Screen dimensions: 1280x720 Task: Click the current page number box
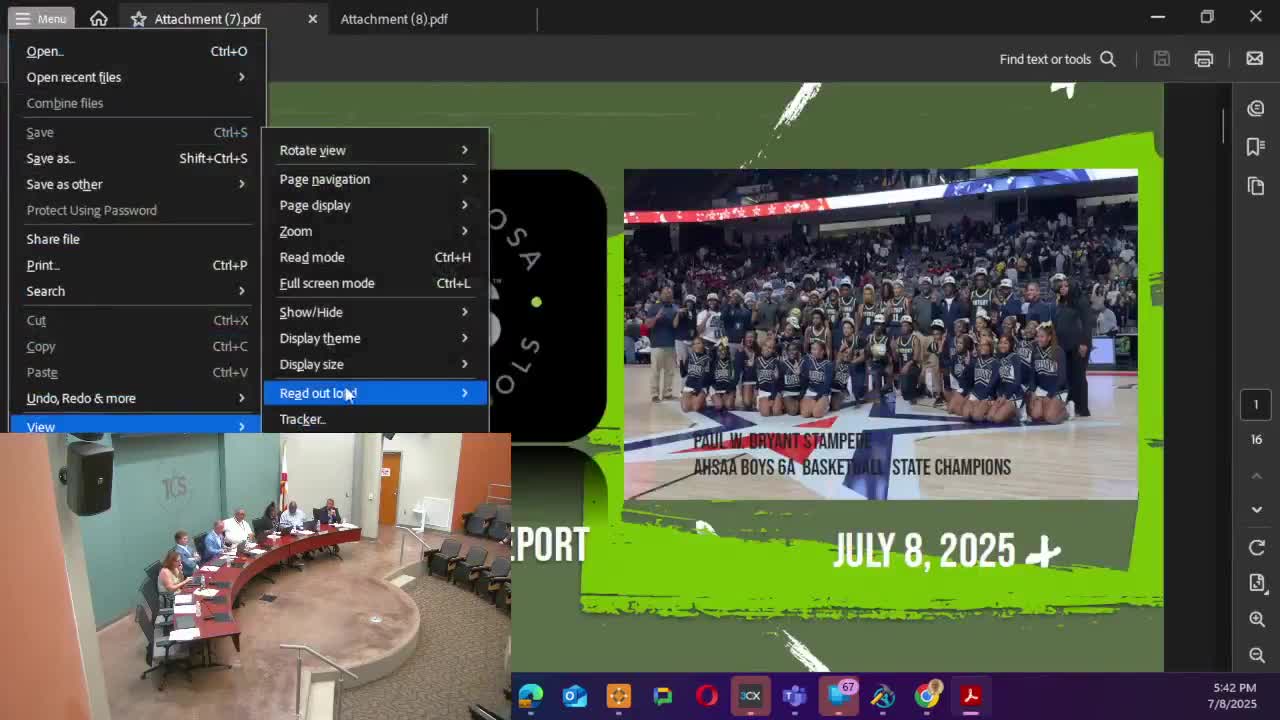click(x=1256, y=405)
